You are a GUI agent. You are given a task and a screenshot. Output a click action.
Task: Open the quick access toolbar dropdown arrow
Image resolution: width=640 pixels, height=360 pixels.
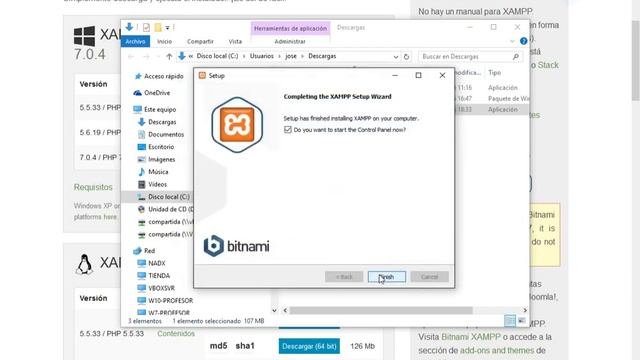click(167, 28)
